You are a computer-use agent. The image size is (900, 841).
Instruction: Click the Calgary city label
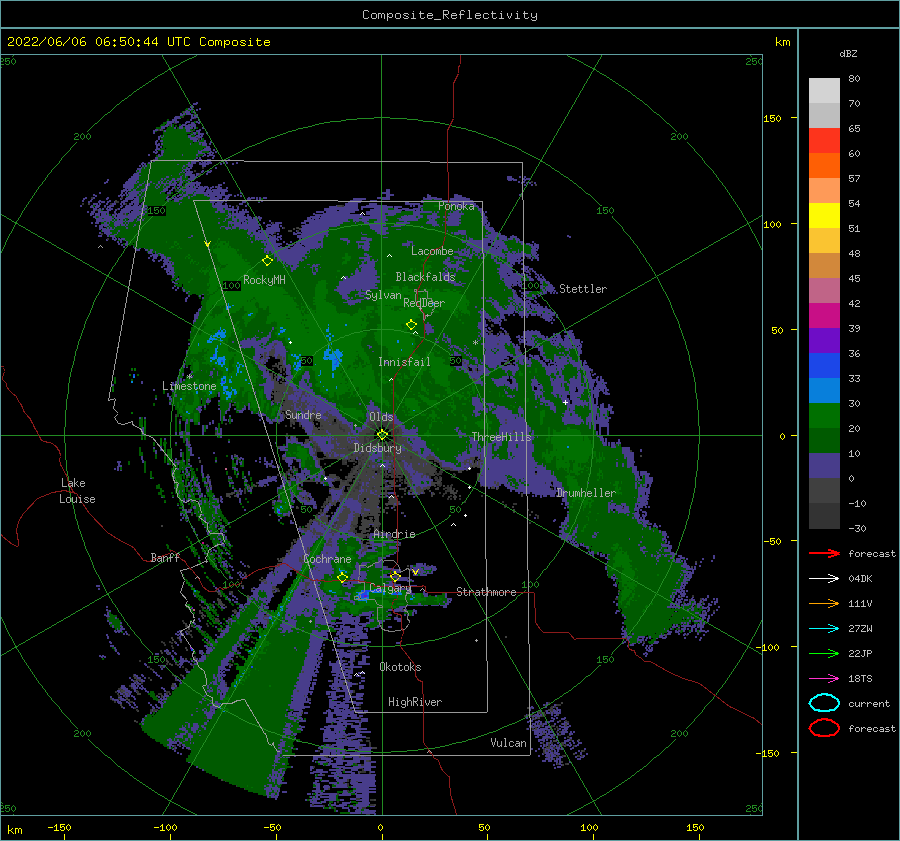coord(390,588)
